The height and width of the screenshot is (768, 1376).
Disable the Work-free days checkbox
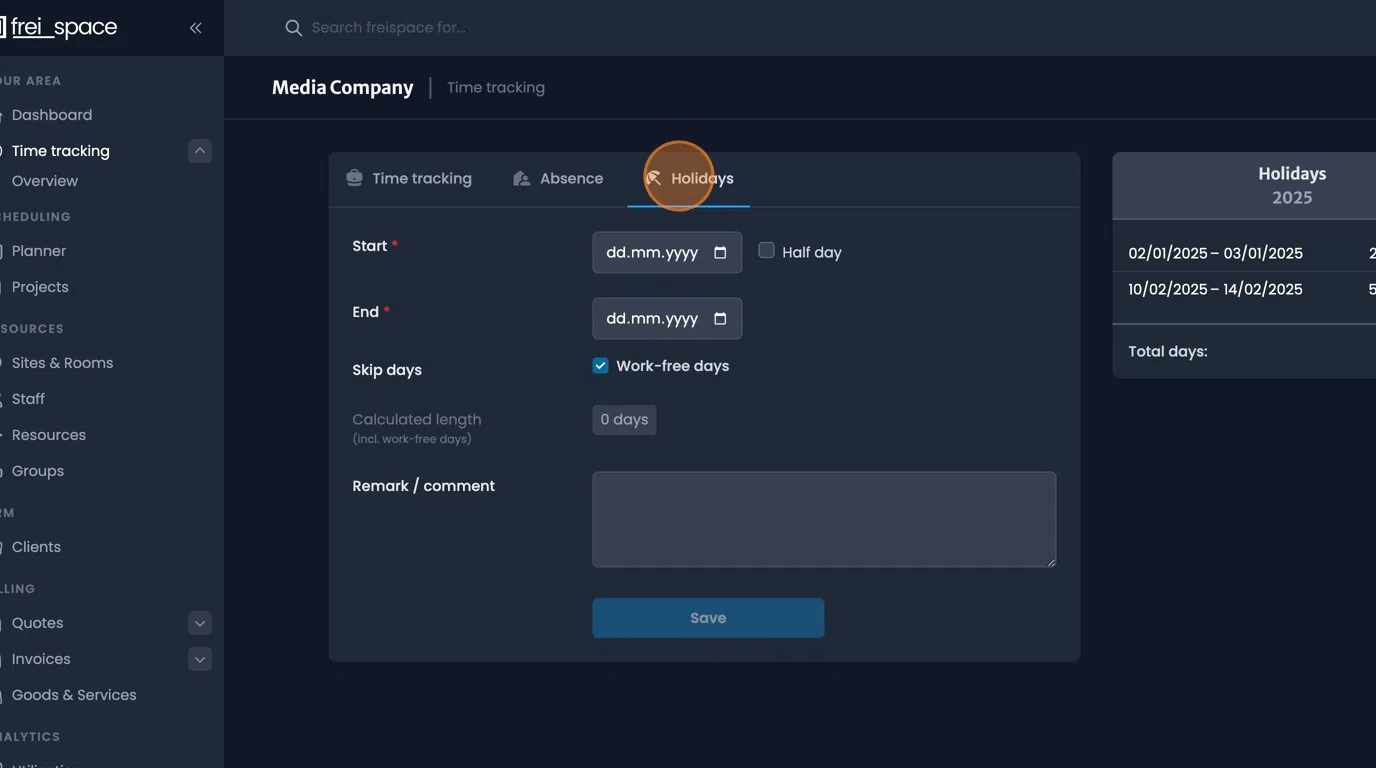pos(600,365)
